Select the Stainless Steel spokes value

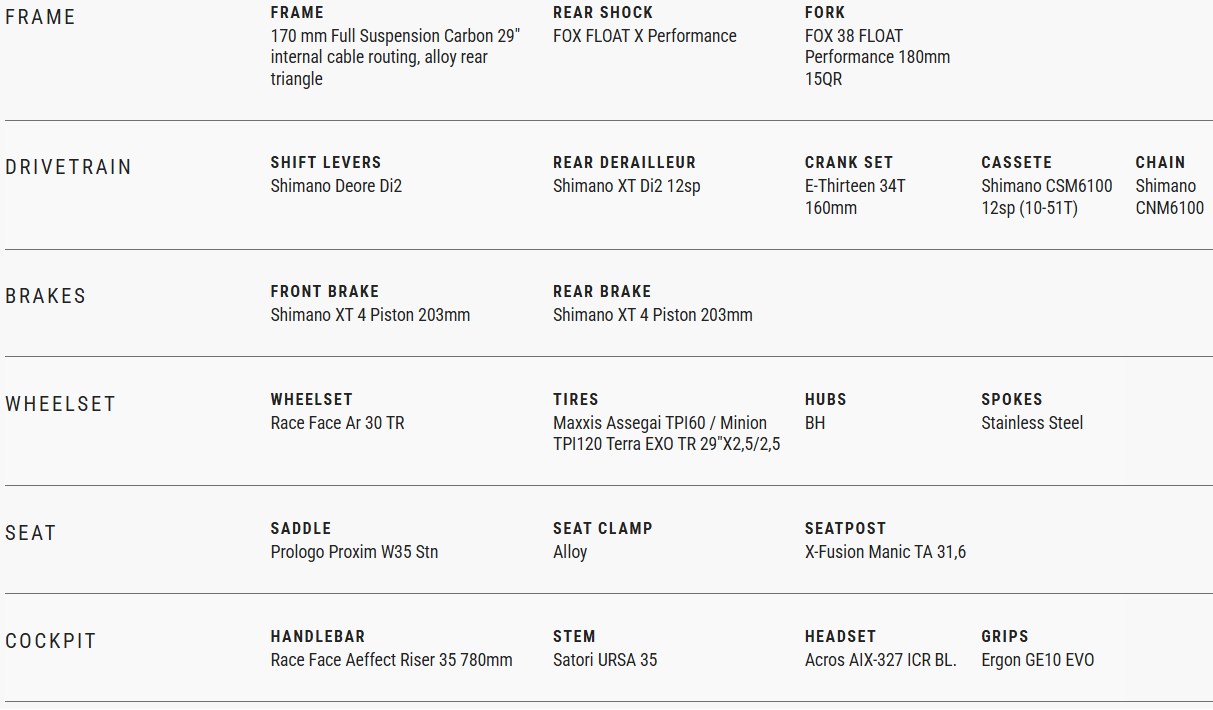point(1032,423)
